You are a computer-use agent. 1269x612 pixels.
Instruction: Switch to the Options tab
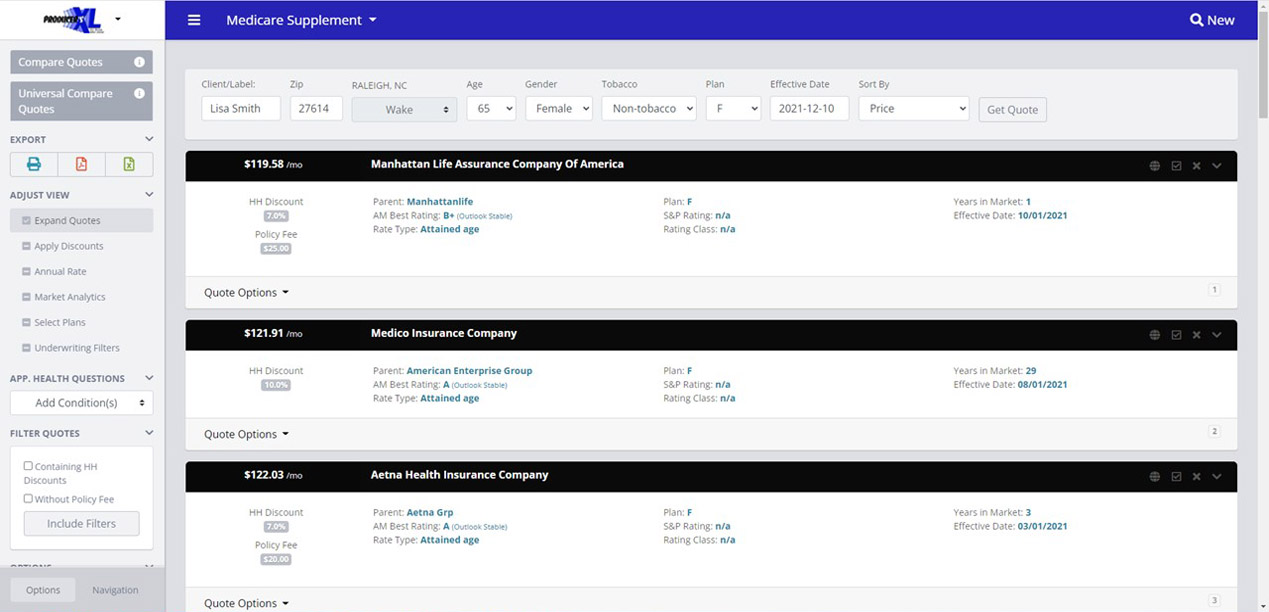[x=43, y=590]
